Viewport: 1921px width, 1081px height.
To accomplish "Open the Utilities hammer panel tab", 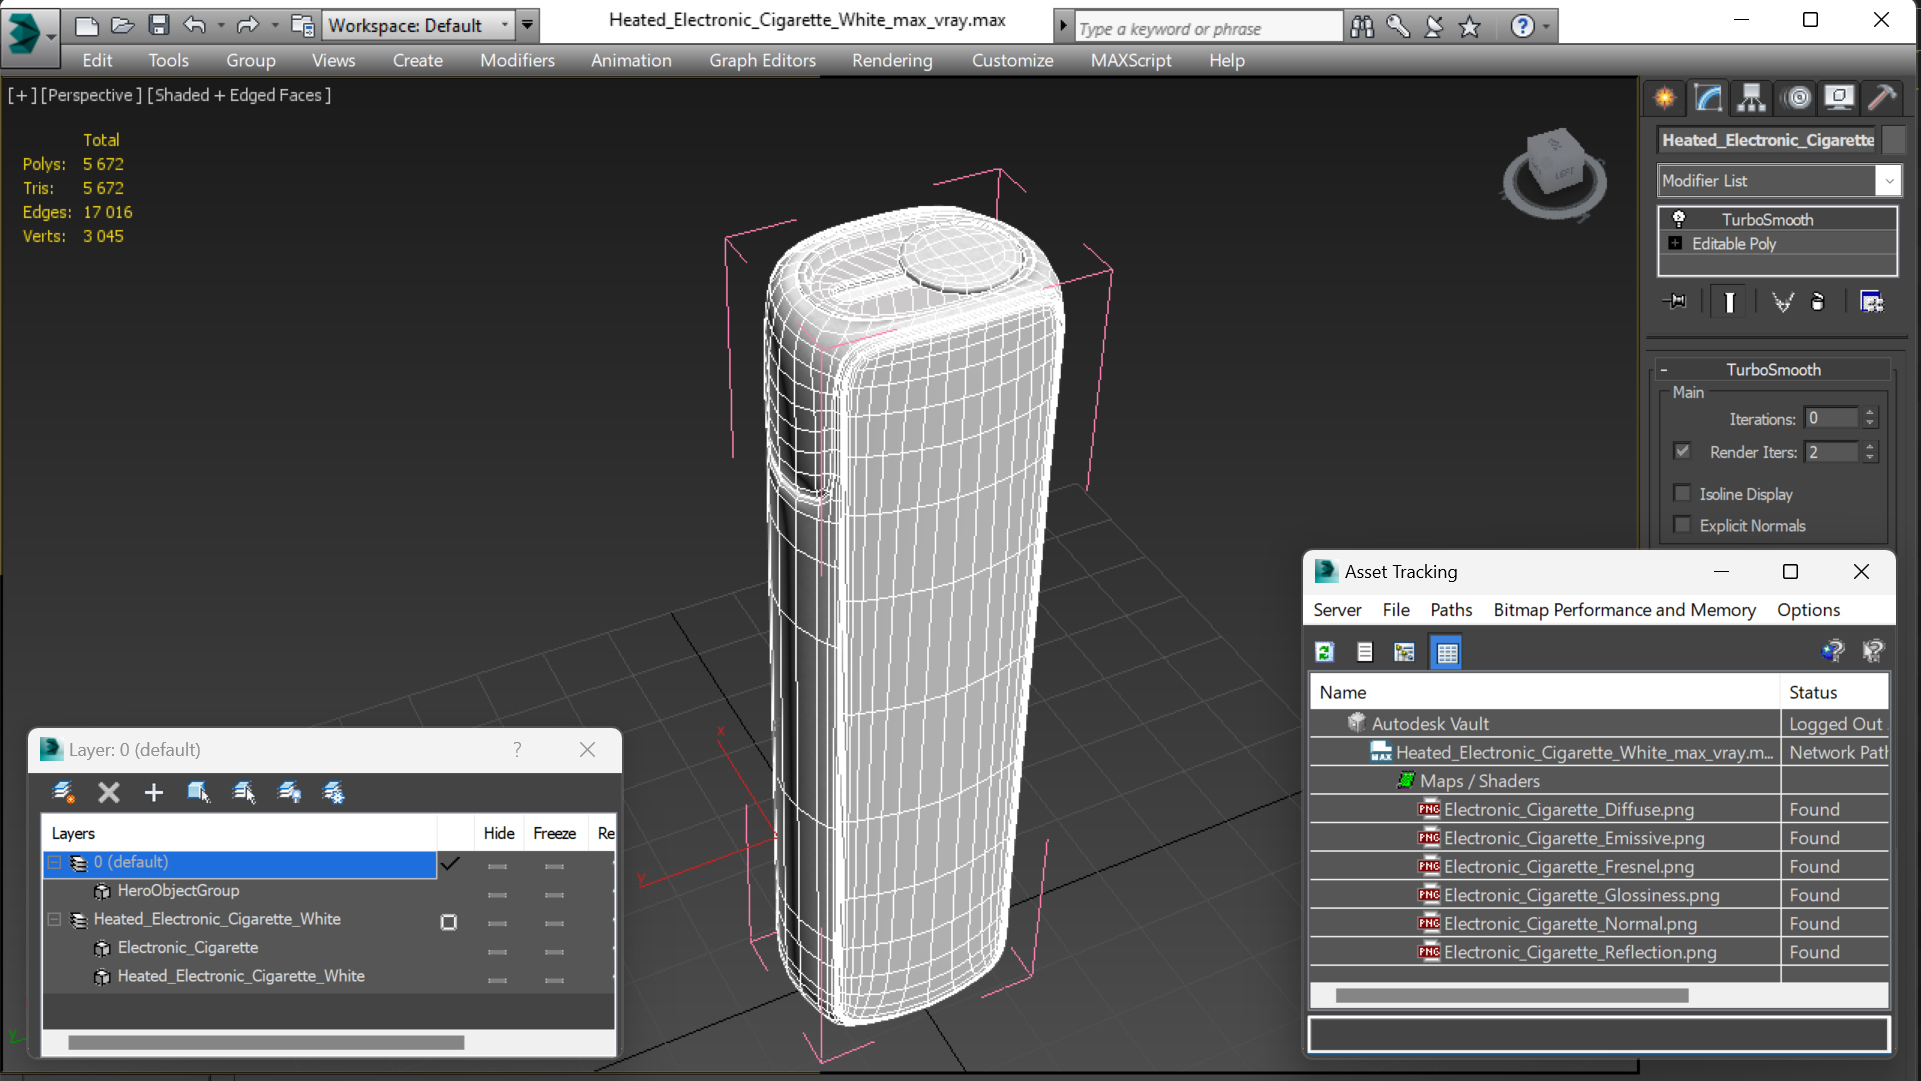I will 1882,98.
